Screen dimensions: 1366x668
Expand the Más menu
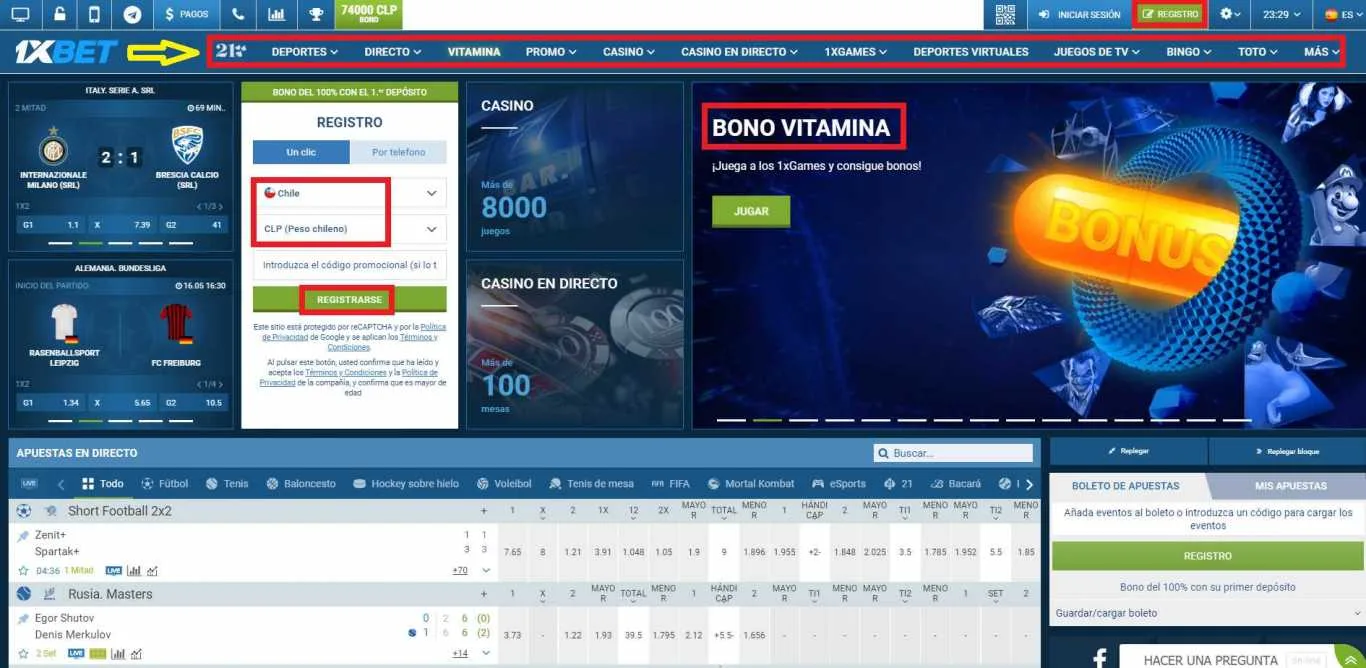pyautogui.click(x=1322, y=52)
